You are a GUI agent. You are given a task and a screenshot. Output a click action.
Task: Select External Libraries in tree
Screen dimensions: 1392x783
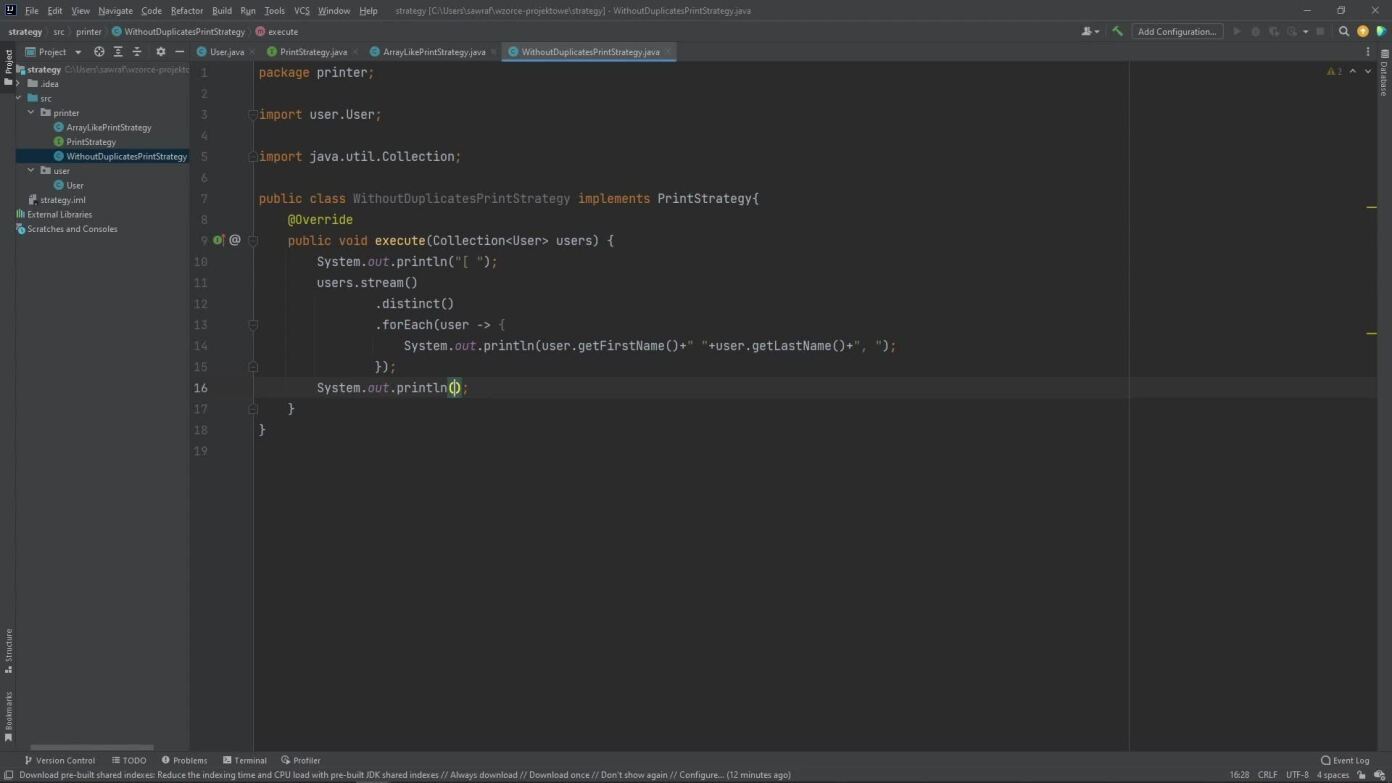59,215
